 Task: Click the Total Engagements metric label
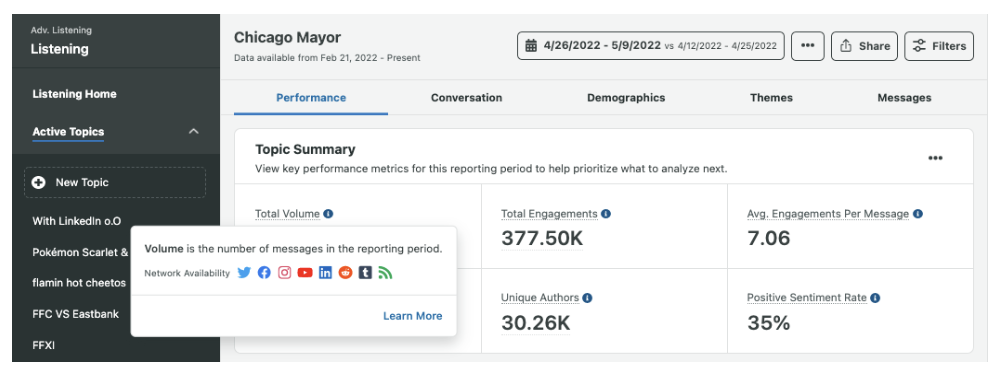click(549, 214)
